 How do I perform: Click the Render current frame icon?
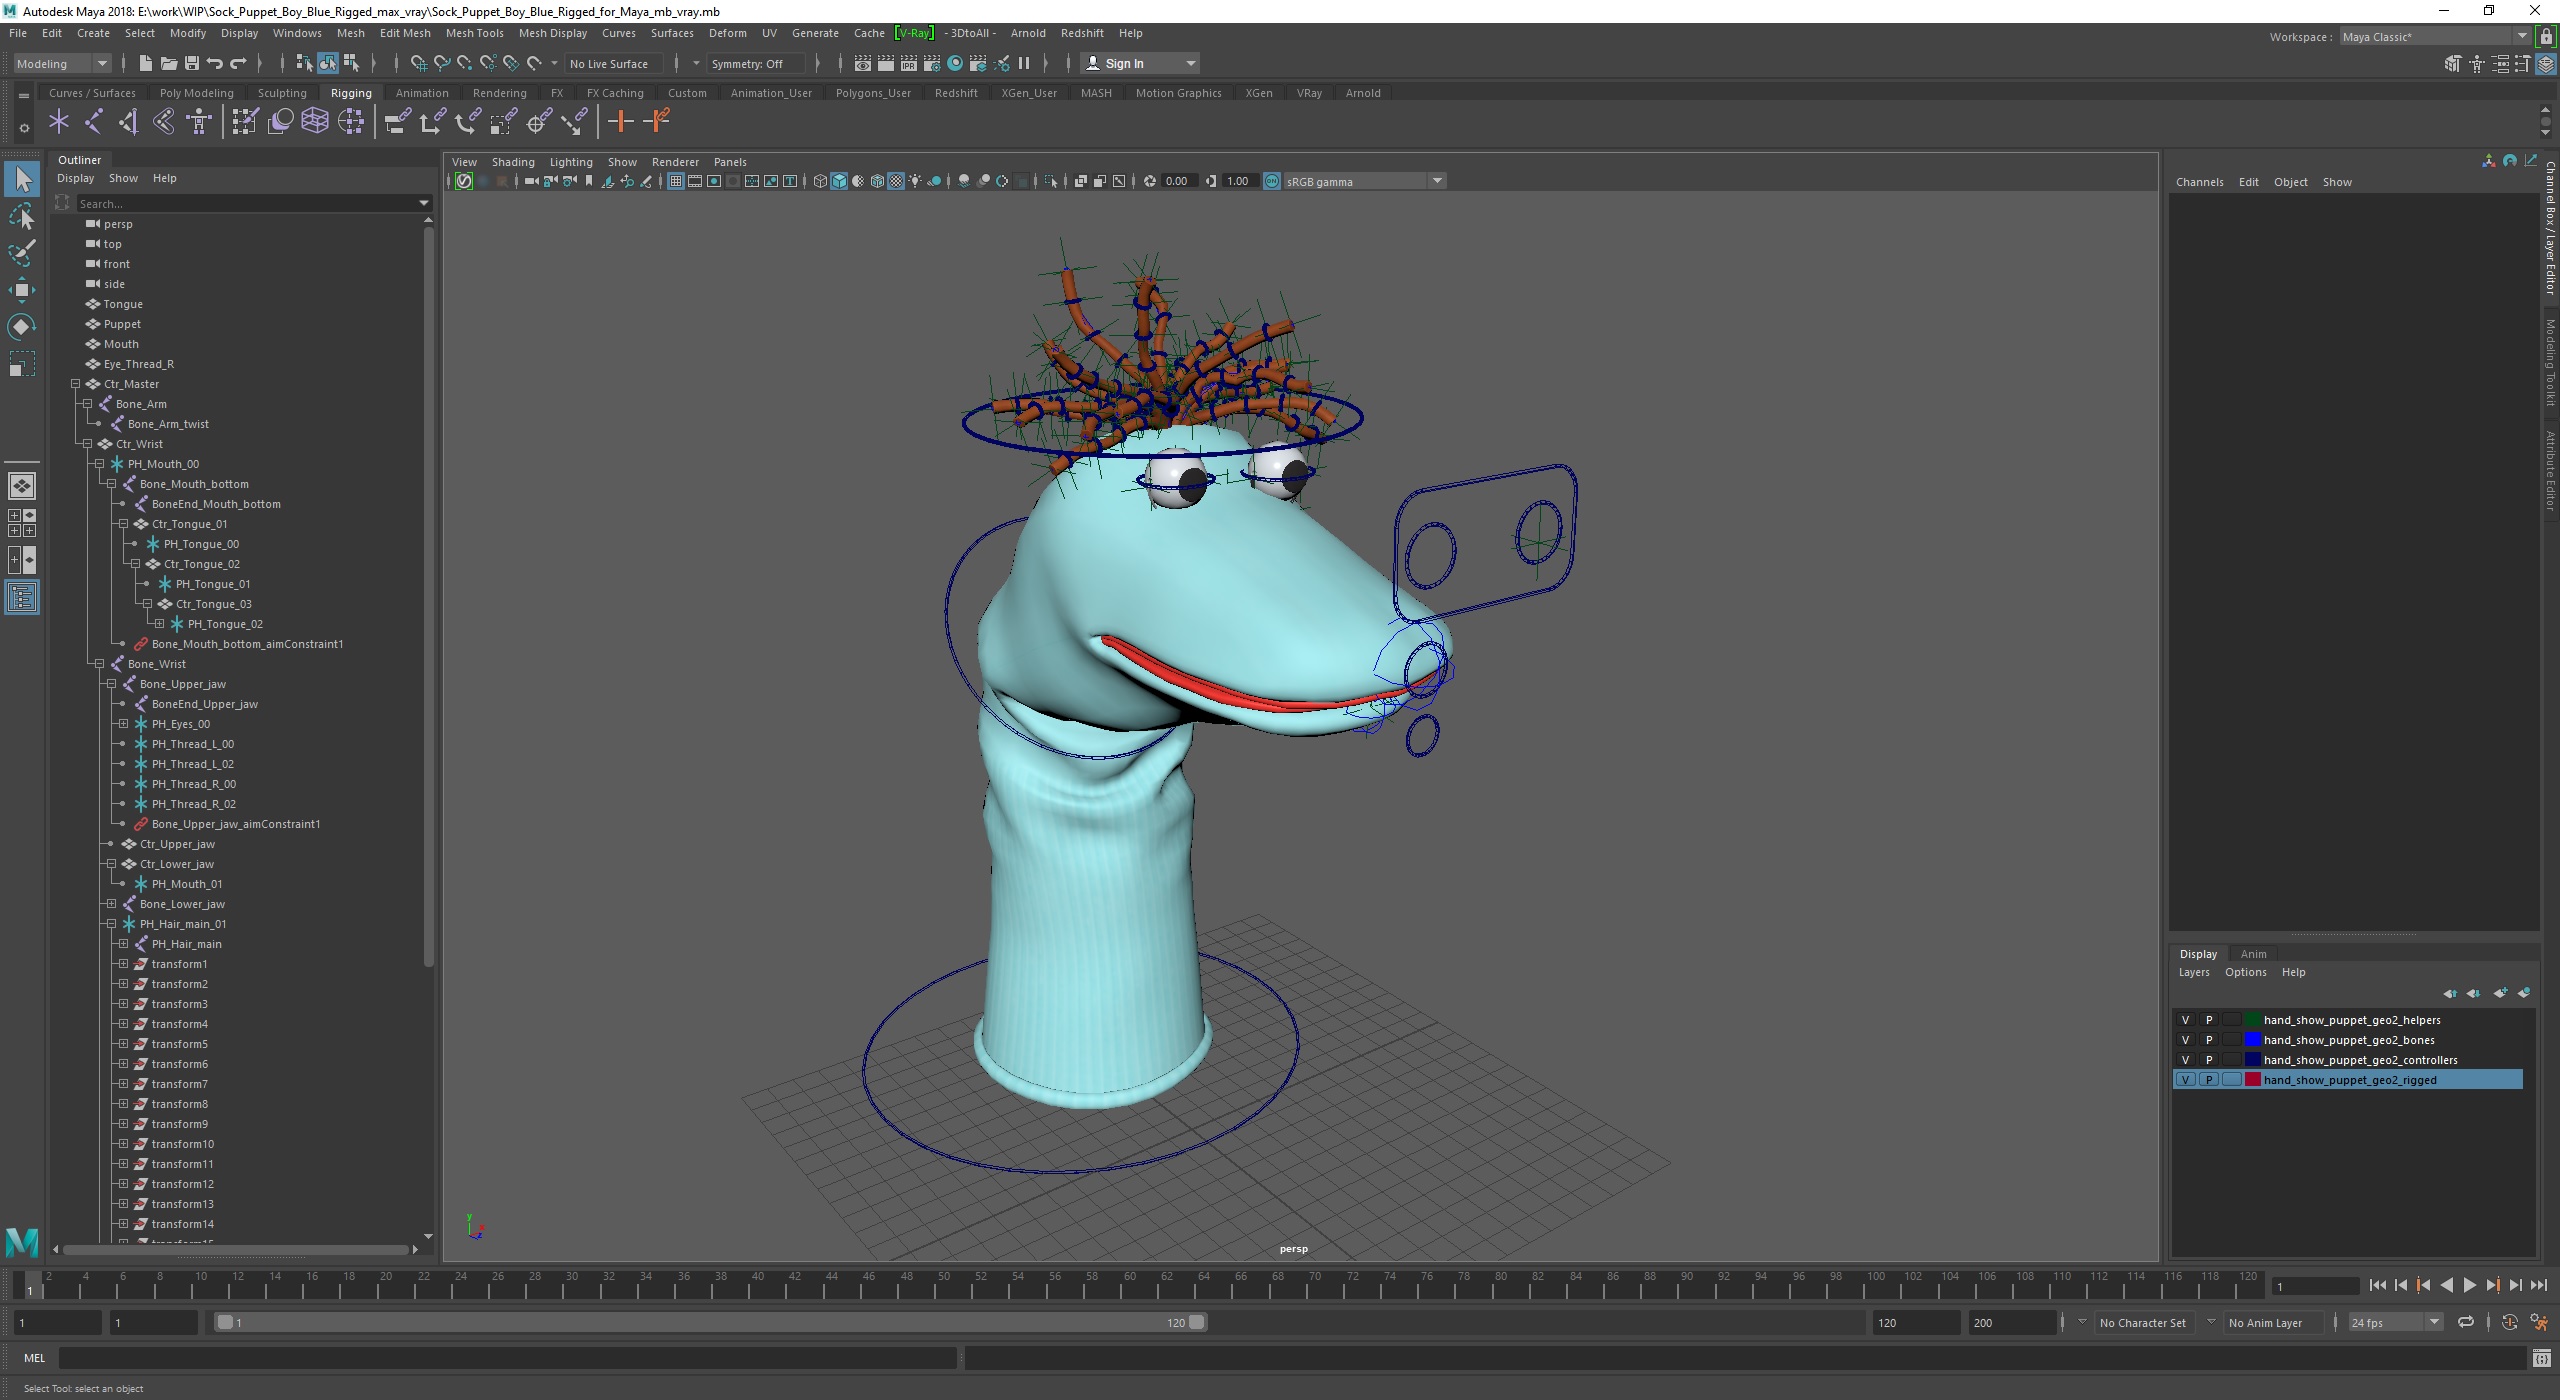(885, 63)
